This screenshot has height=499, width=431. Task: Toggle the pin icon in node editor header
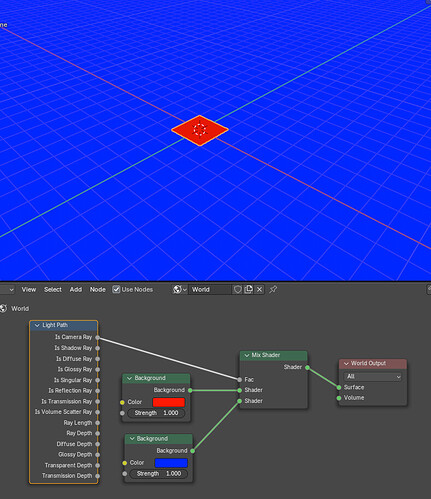tap(273, 289)
